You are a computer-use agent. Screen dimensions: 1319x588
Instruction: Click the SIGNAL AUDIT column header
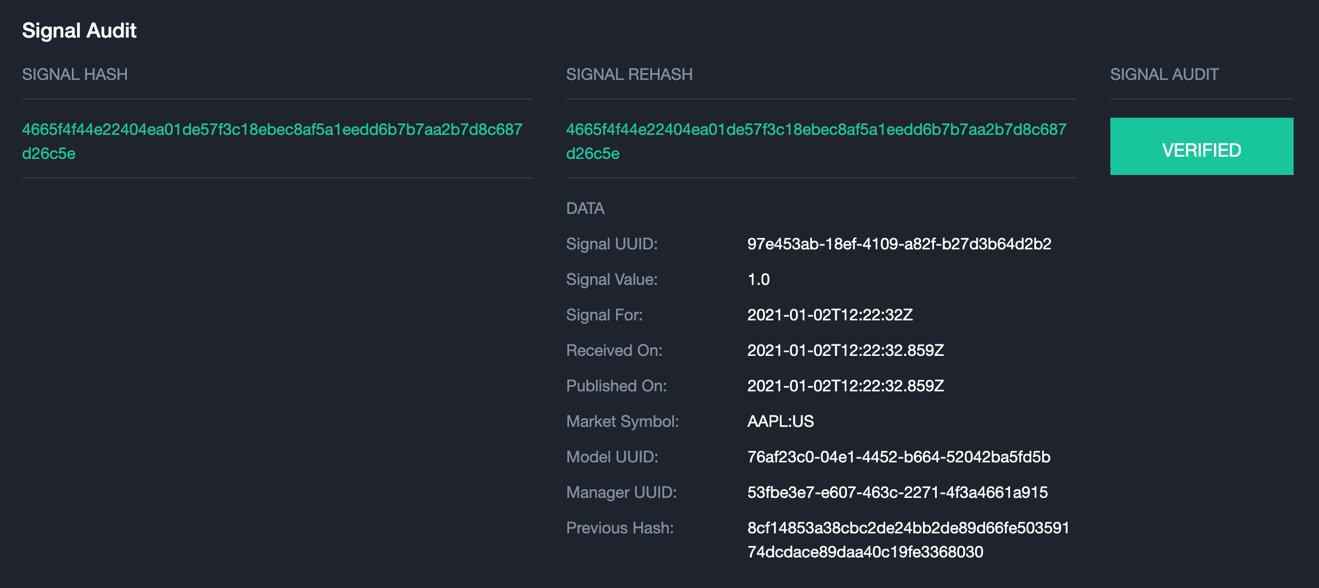point(1157,73)
